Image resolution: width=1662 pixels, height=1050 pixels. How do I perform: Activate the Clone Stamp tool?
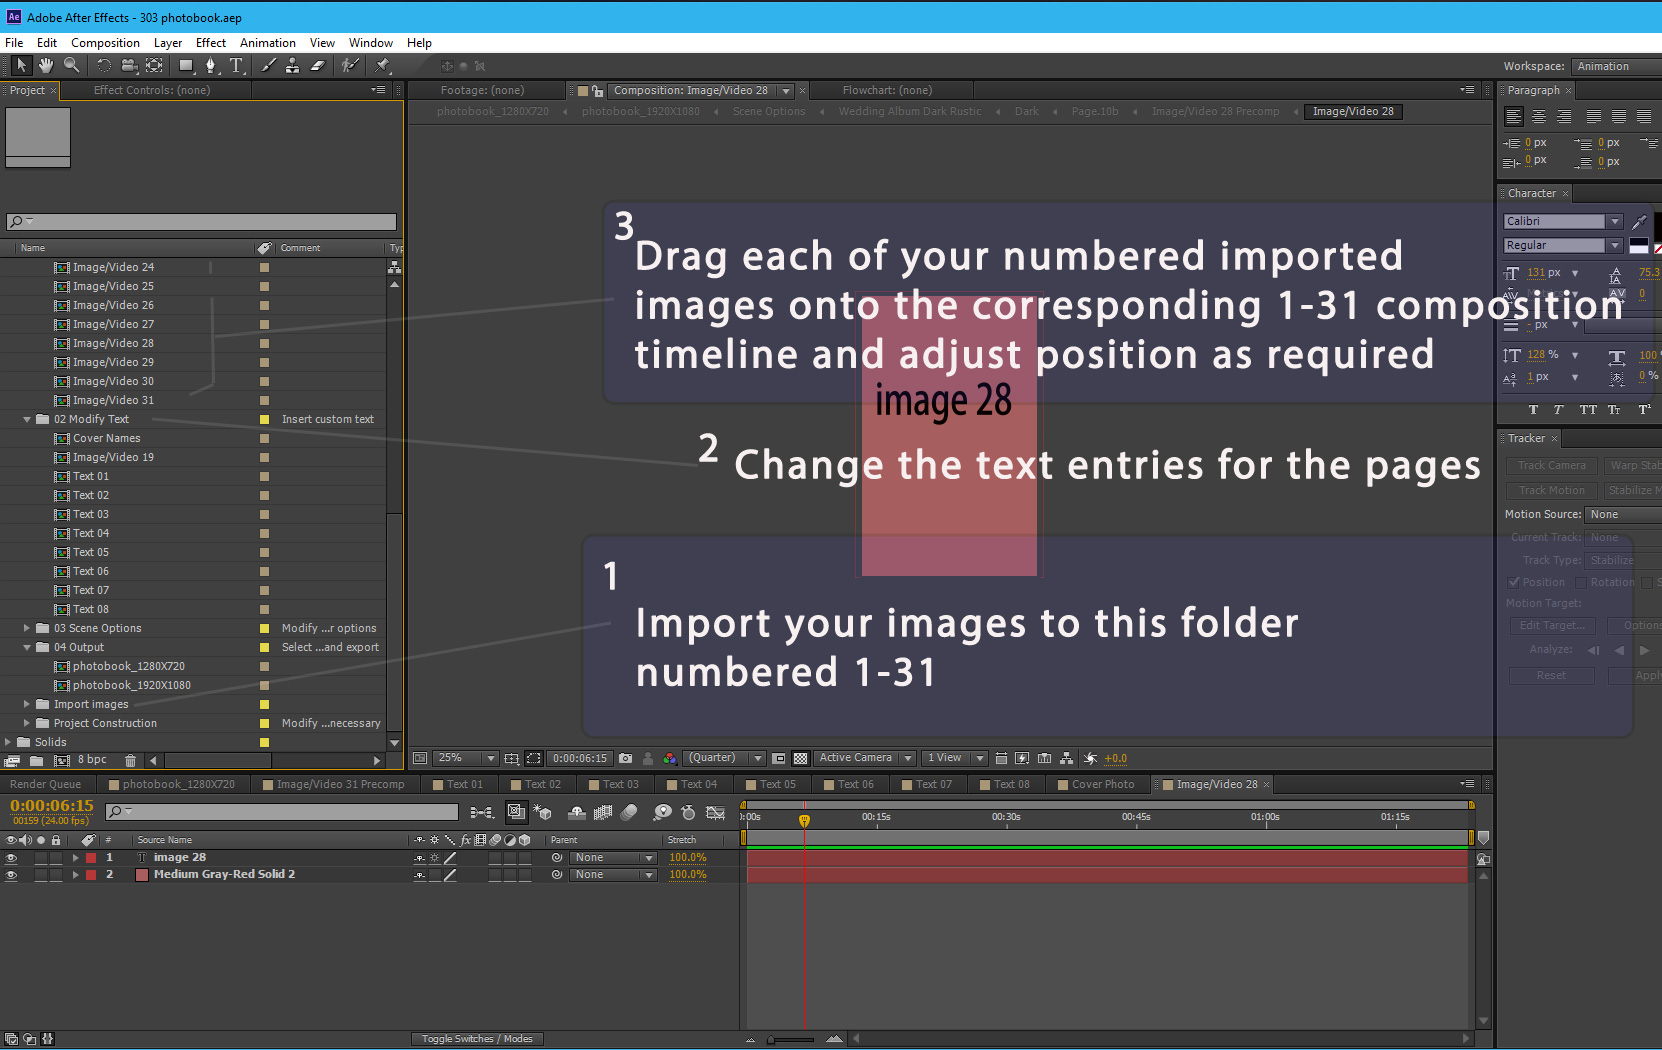click(292, 66)
